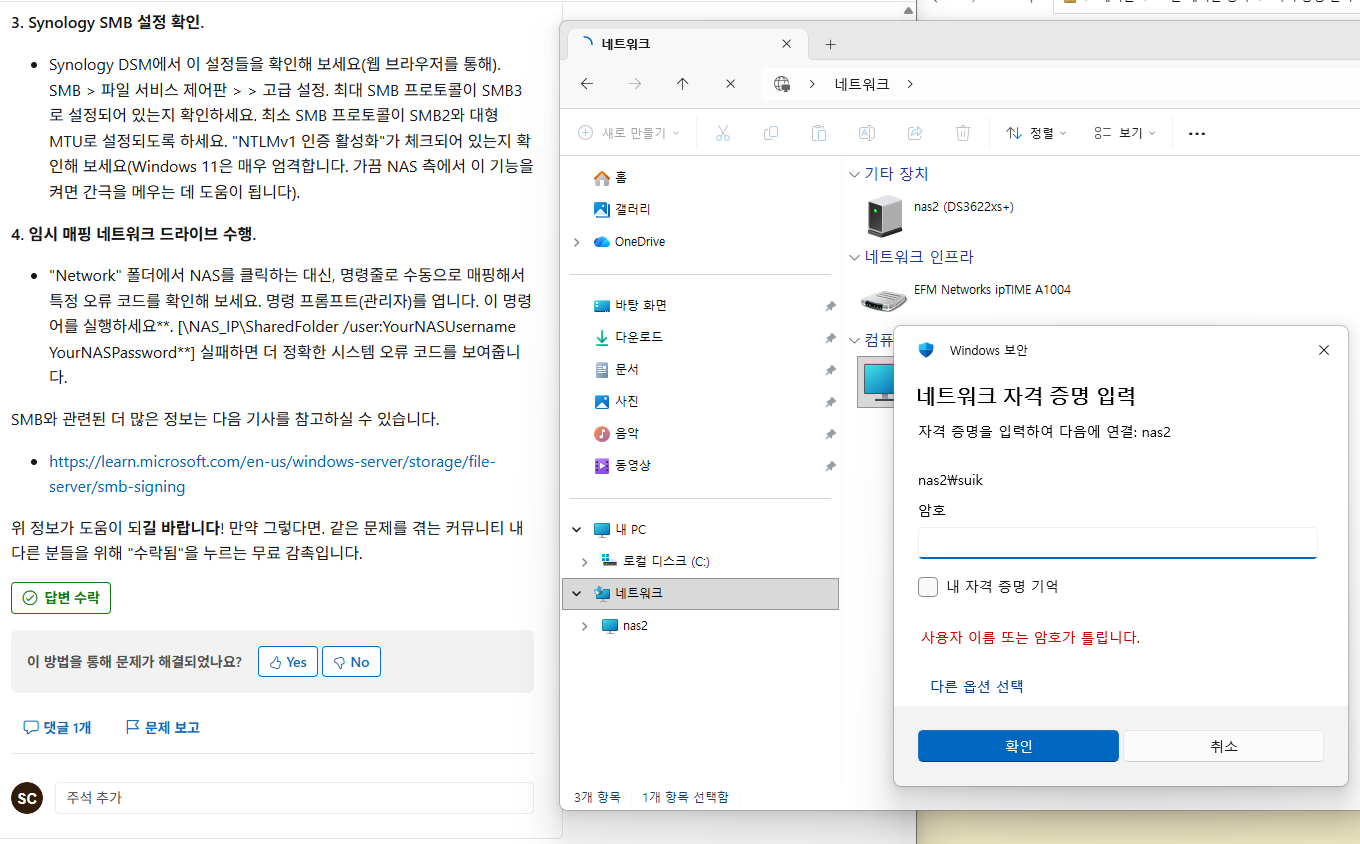The height and width of the screenshot is (844, 1360).
Task: Open 문서 quick access folder
Action: 616,369
